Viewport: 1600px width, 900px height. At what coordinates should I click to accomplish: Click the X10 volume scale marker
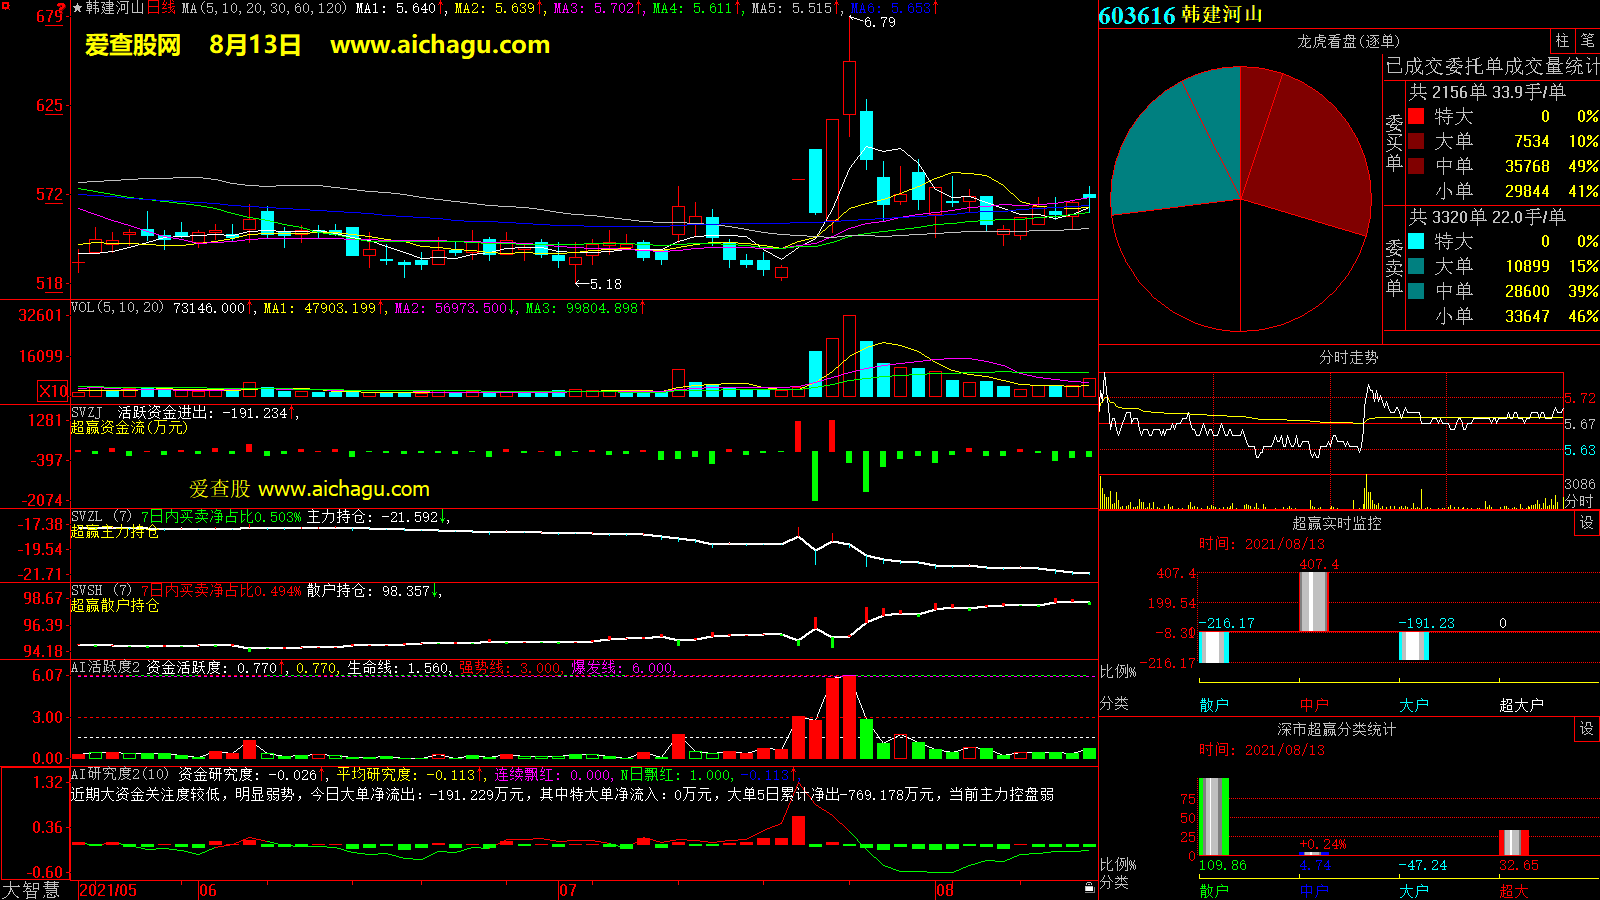tap(53, 391)
